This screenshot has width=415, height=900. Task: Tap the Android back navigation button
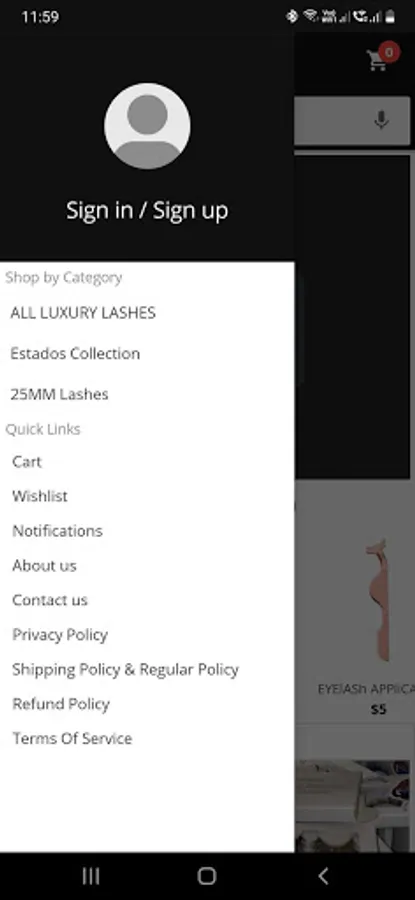pos(323,876)
